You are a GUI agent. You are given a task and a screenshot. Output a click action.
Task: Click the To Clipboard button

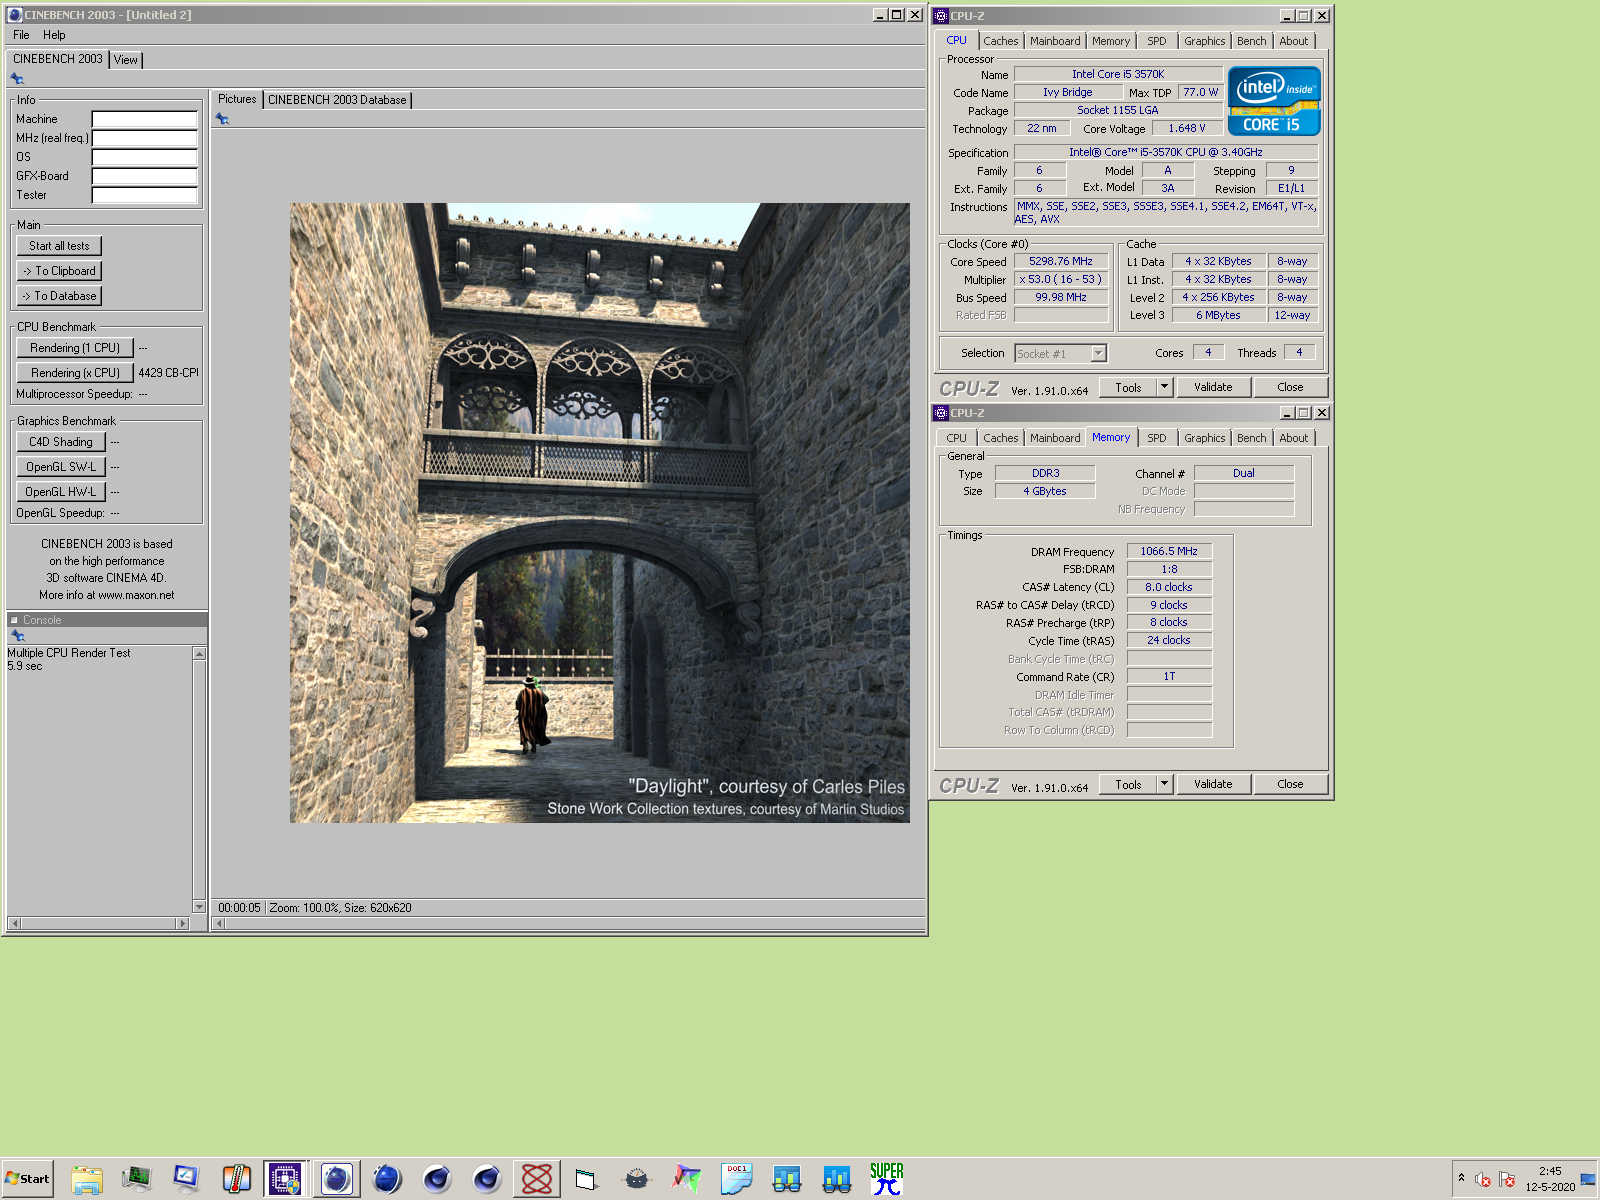coord(59,271)
